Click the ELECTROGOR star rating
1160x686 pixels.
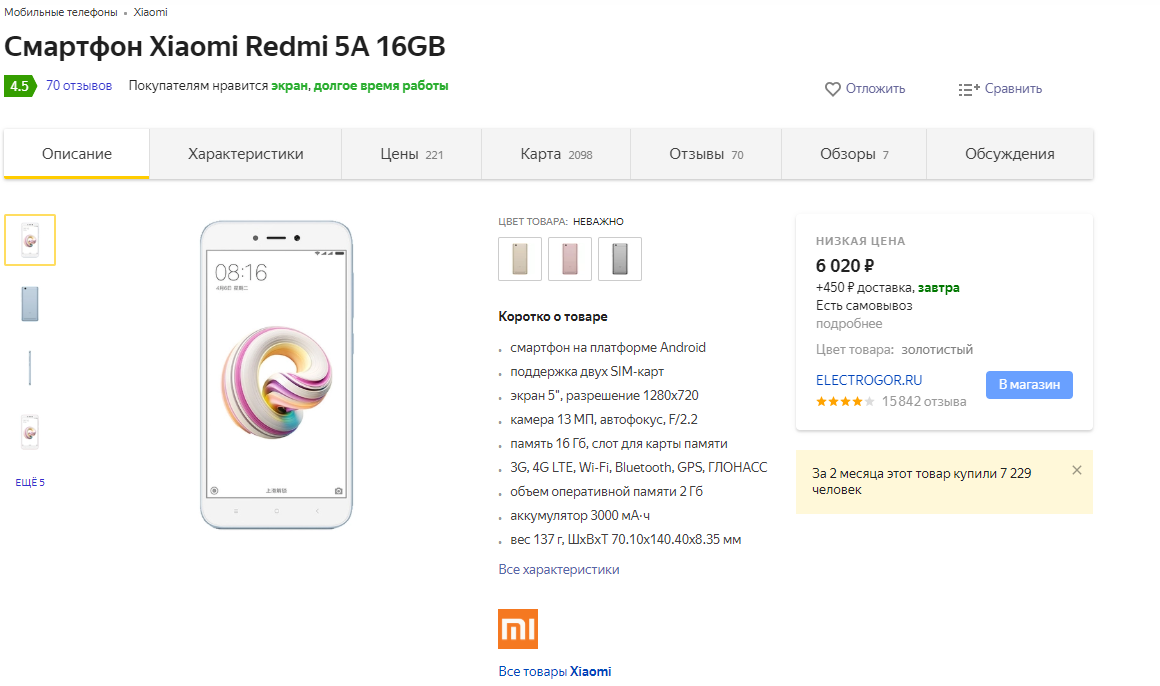[845, 402]
